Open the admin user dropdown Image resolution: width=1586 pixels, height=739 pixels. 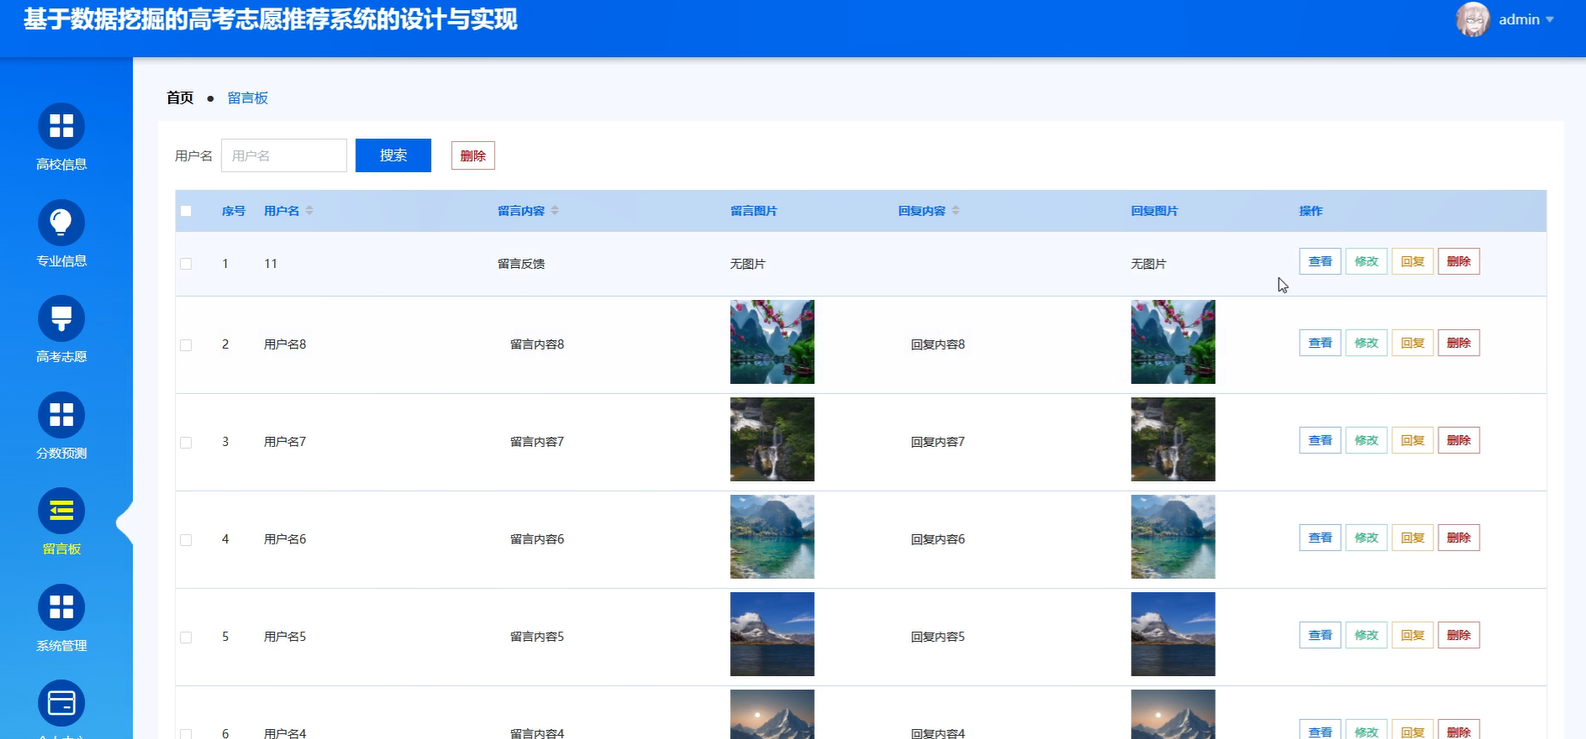tap(1526, 20)
